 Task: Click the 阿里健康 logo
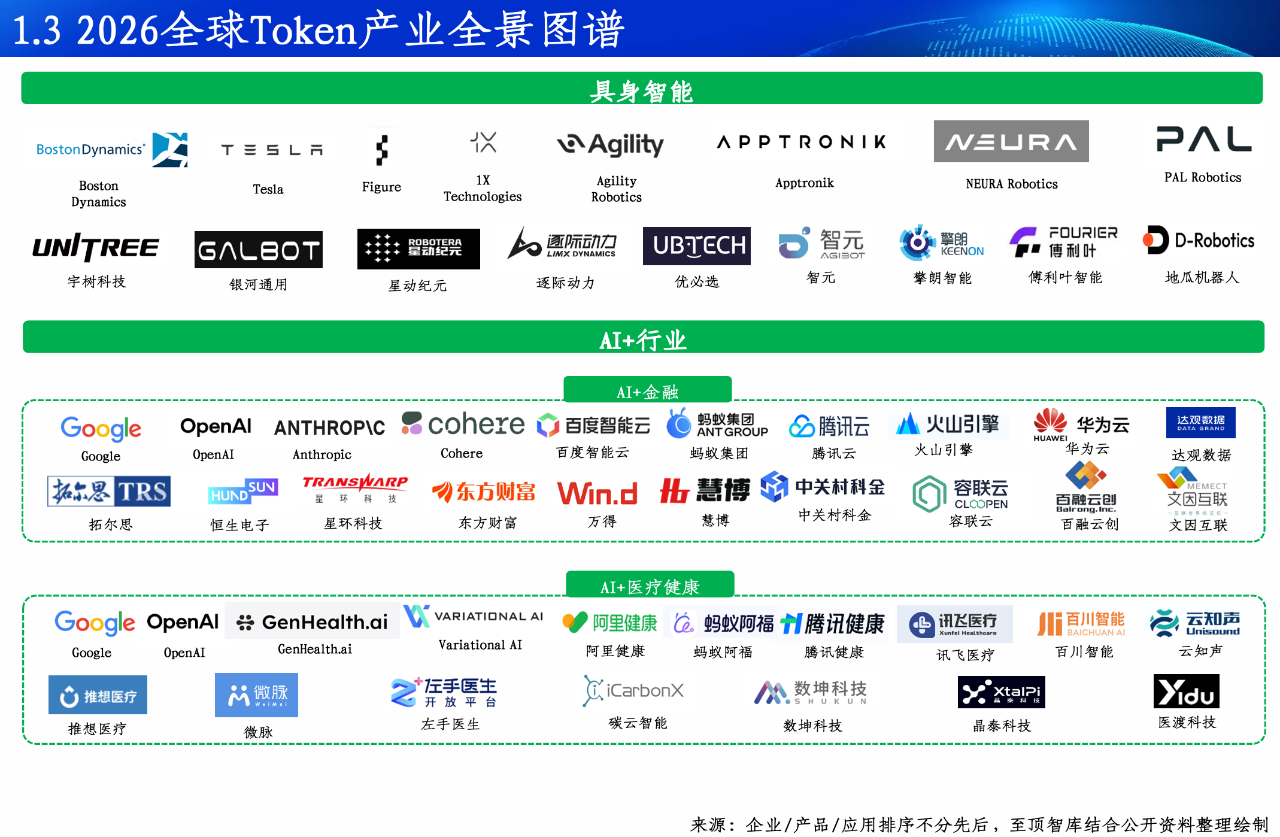(610, 623)
